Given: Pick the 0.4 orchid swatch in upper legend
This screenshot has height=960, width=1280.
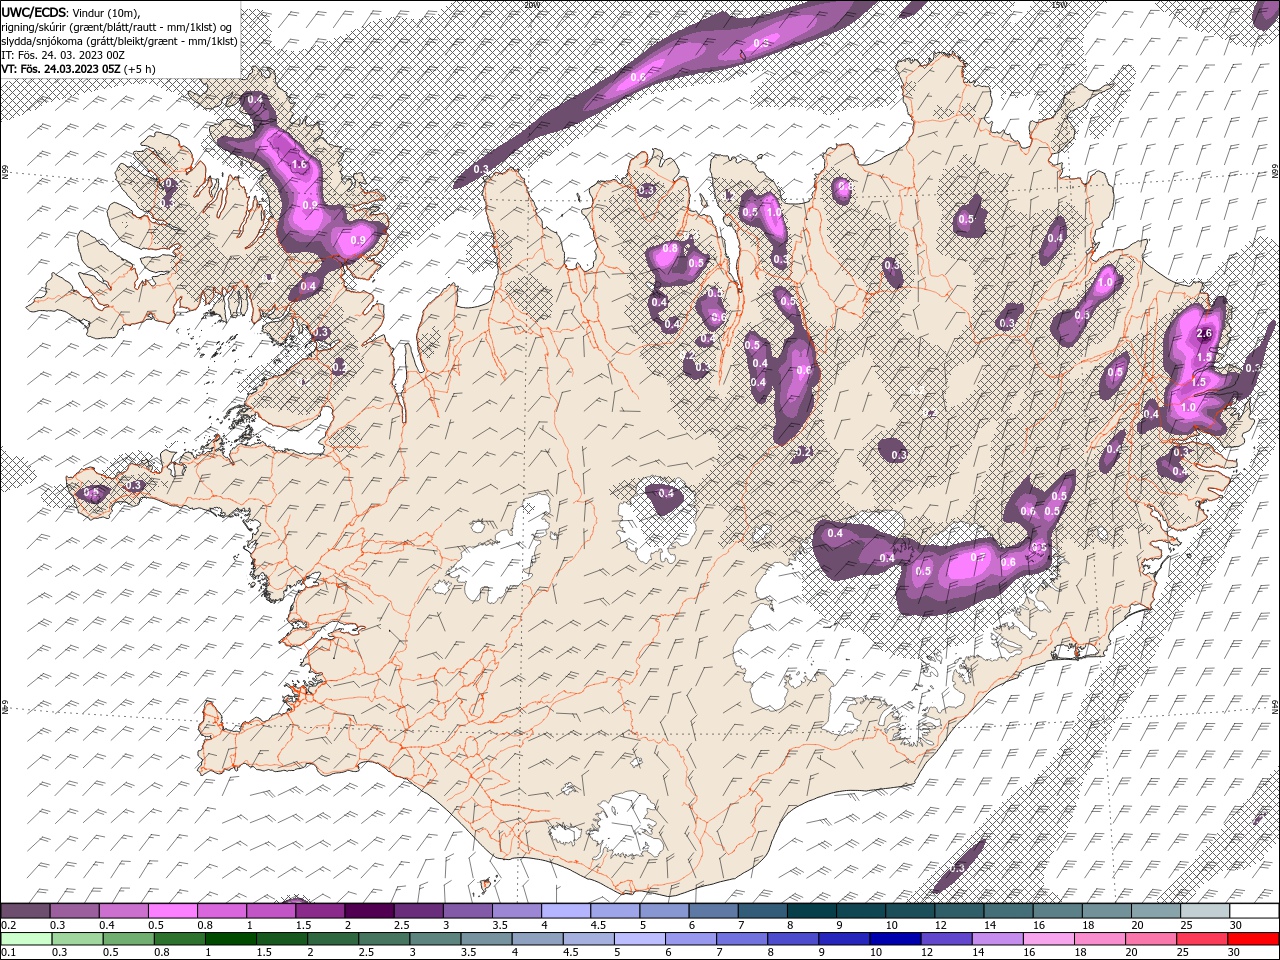Looking at the screenshot, I should point(123,911).
